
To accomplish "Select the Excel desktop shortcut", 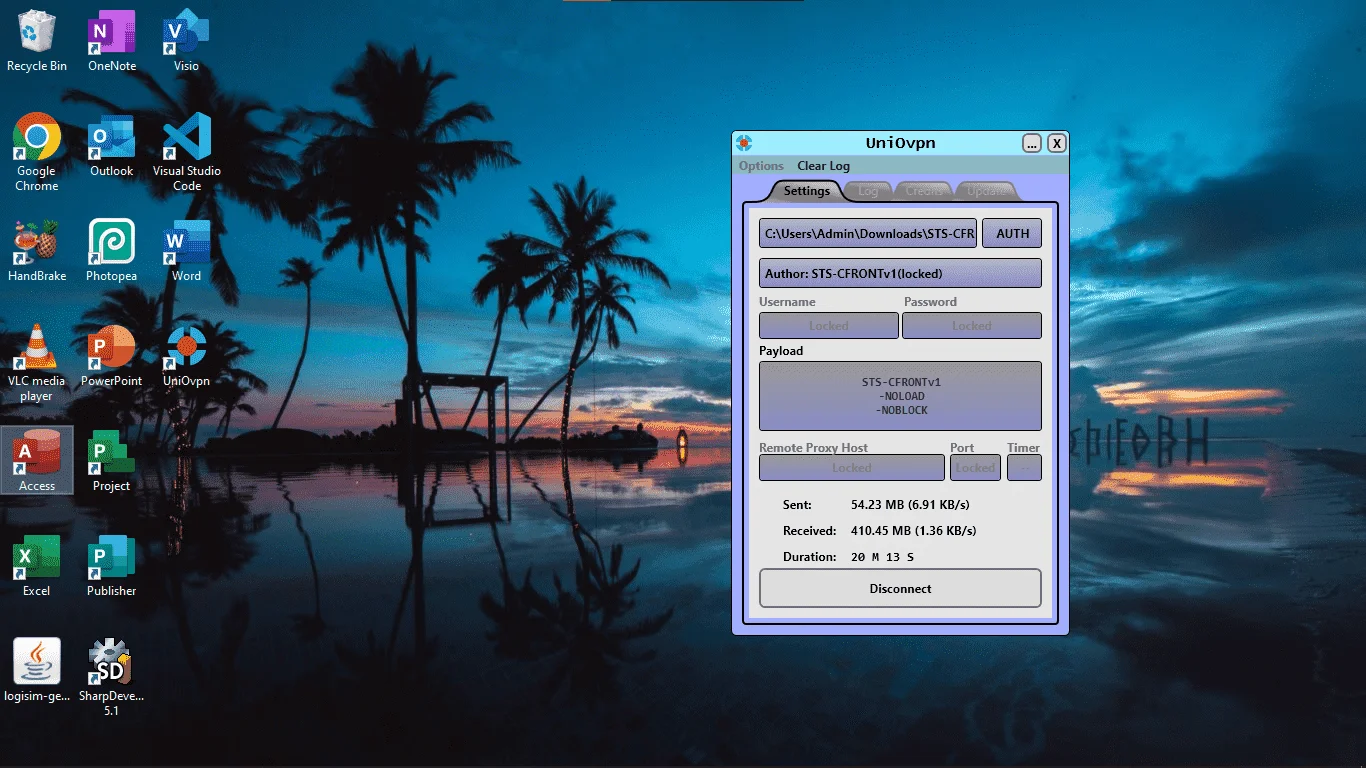I will [37, 566].
